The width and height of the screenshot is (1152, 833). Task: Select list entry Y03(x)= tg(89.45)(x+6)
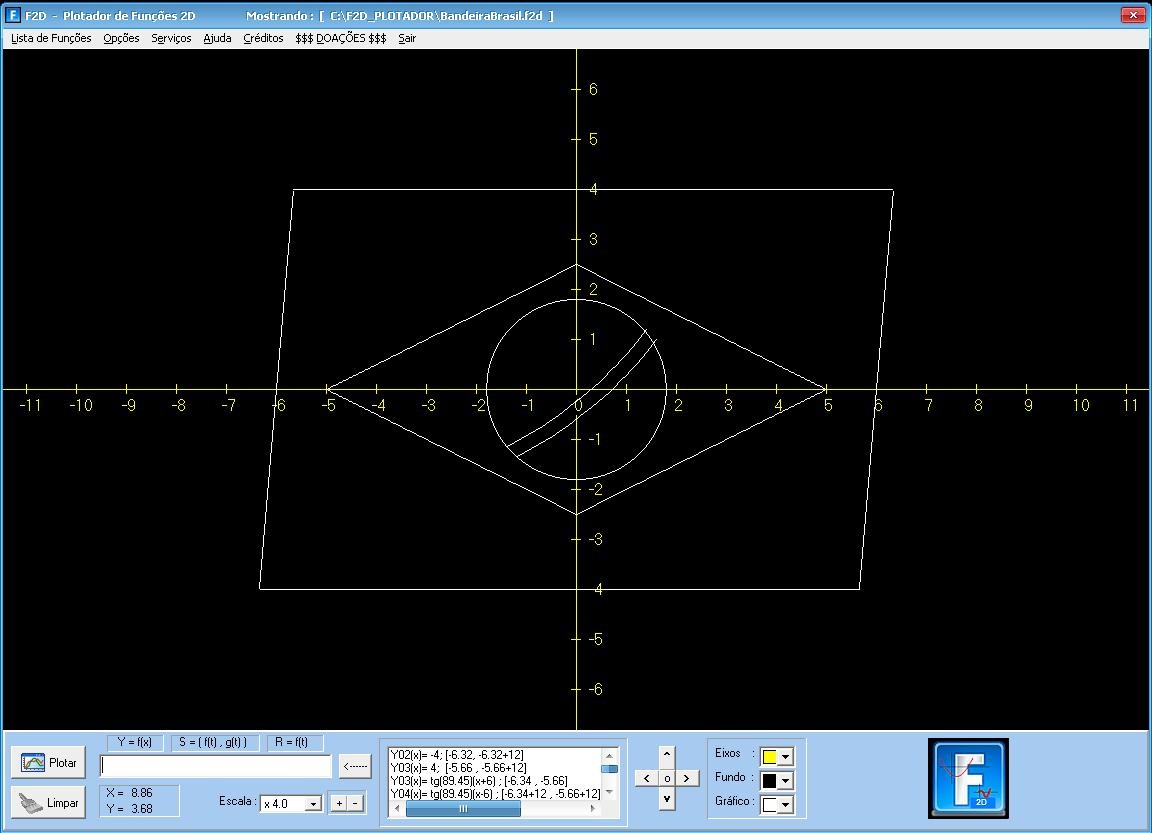tap(479, 781)
